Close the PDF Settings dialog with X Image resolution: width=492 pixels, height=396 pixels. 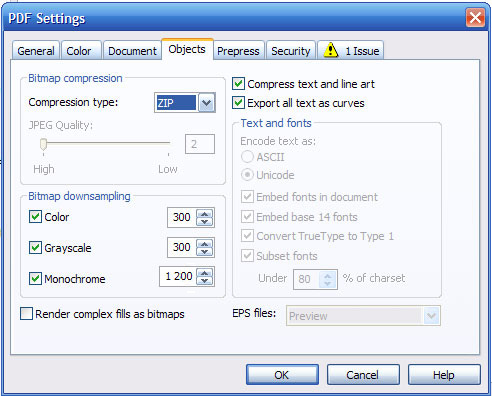click(475, 17)
